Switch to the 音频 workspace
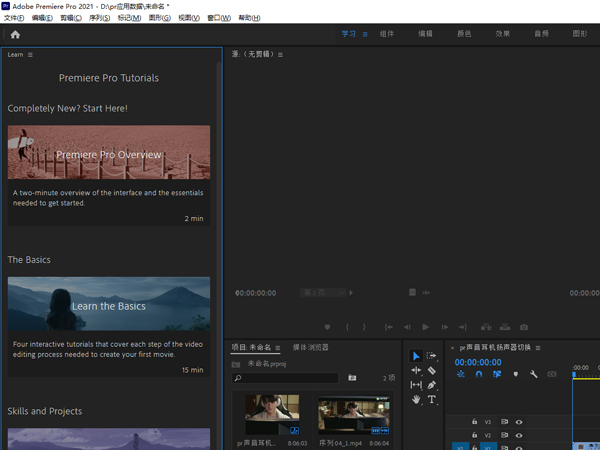The width and height of the screenshot is (600, 450). (541, 34)
